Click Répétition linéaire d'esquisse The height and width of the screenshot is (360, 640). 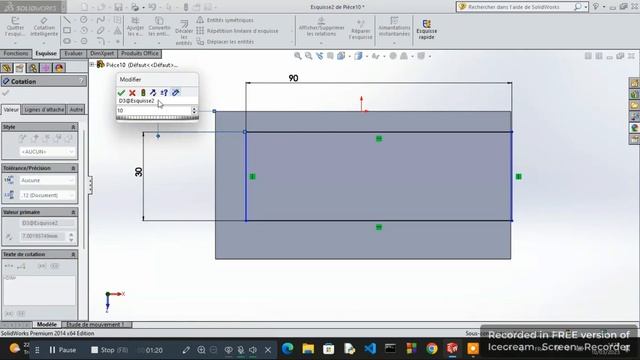(x=237, y=31)
